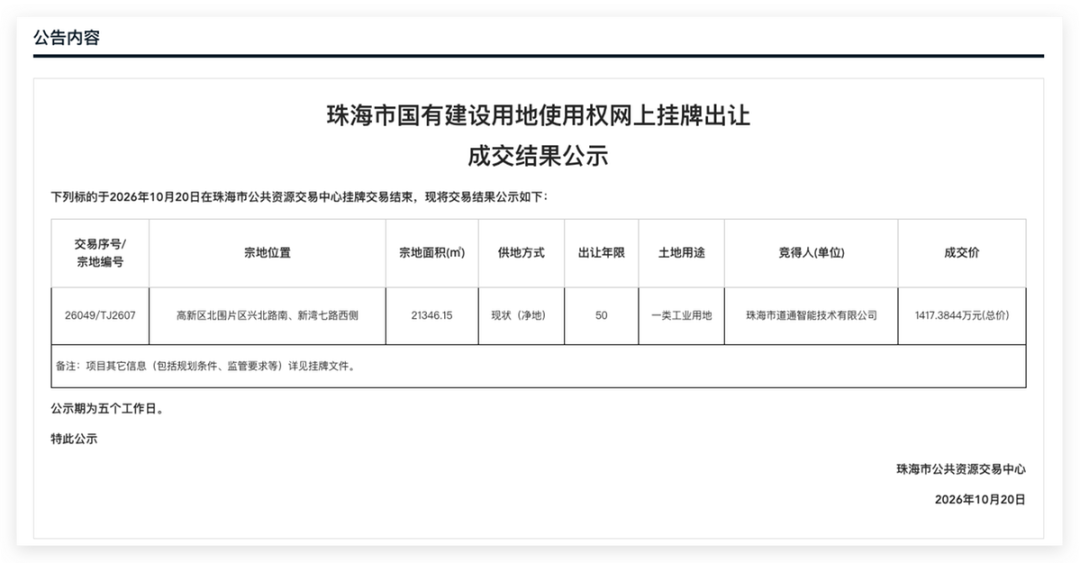Select the area value 21346.15
The height and width of the screenshot is (563, 1080).
(x=432, y=316)
